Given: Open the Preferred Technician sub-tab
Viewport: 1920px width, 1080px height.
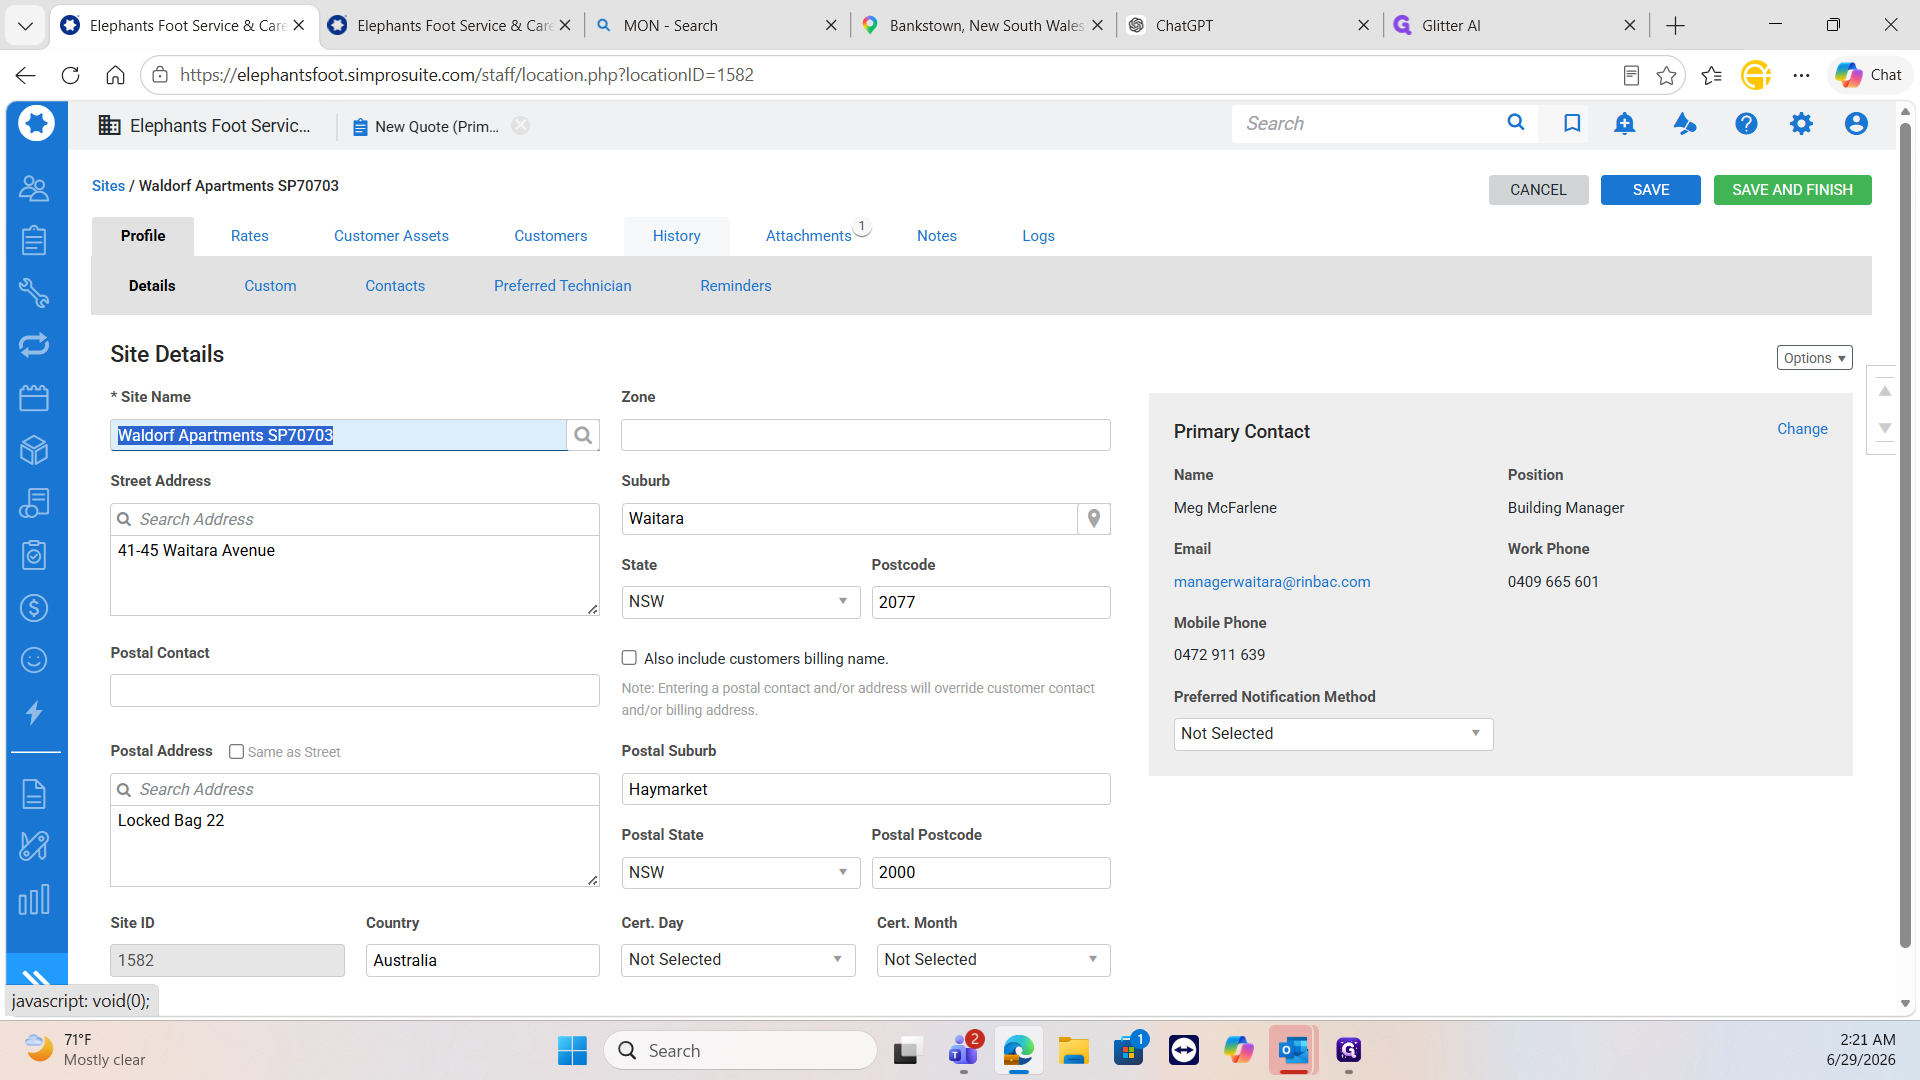Looking at the screenshot, I should (x=563, y=286).
